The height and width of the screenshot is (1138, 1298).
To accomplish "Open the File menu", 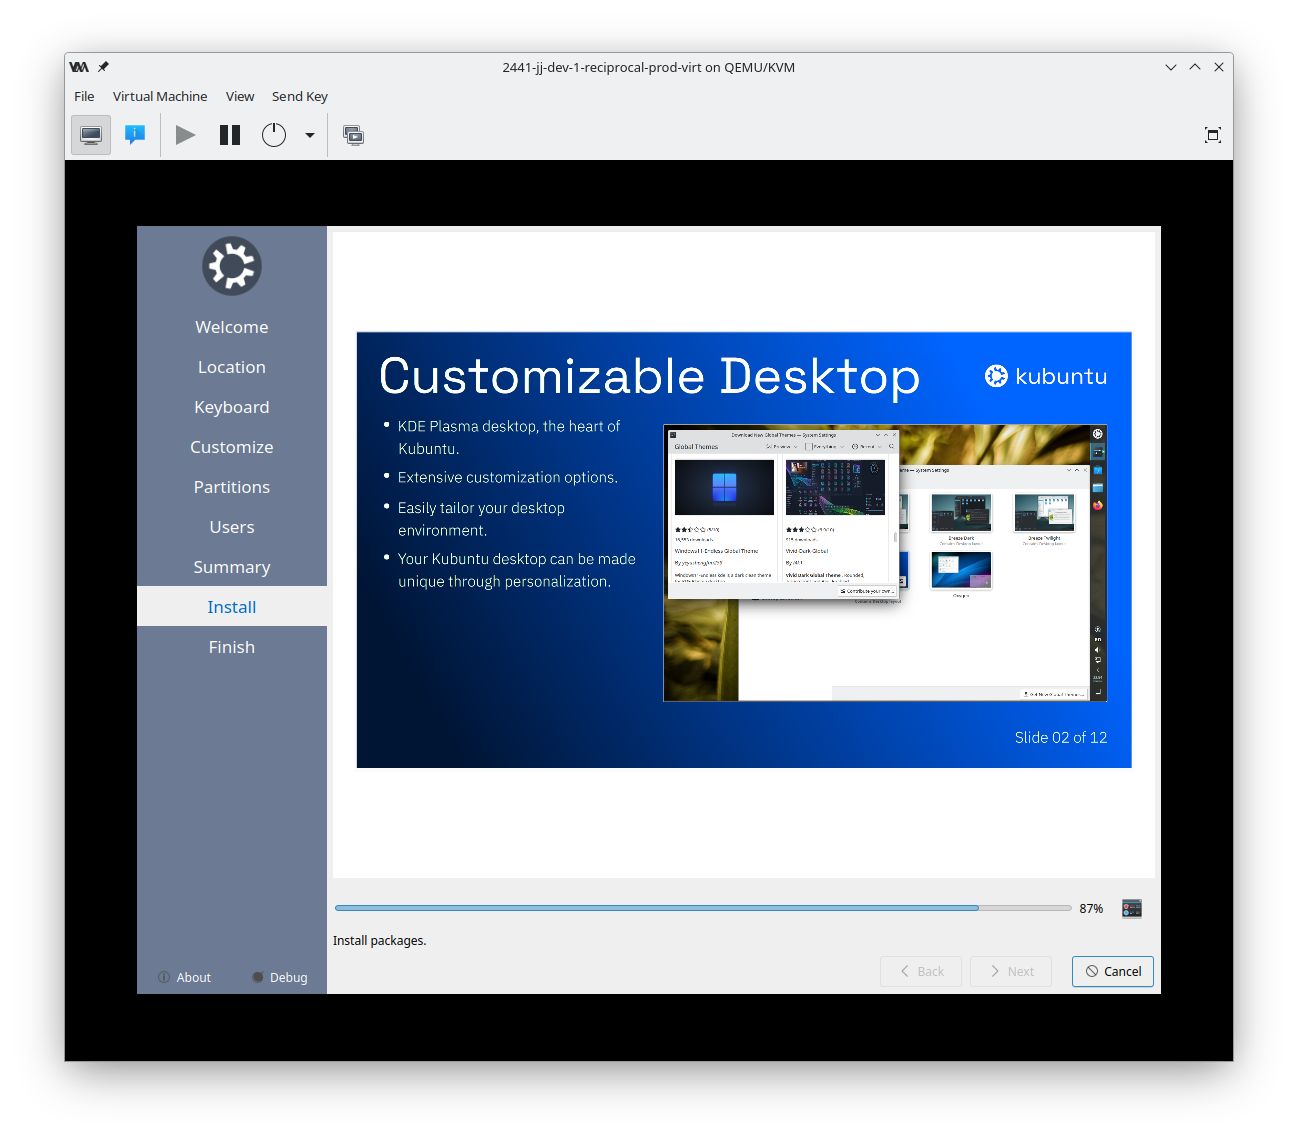I will (84, 96).
